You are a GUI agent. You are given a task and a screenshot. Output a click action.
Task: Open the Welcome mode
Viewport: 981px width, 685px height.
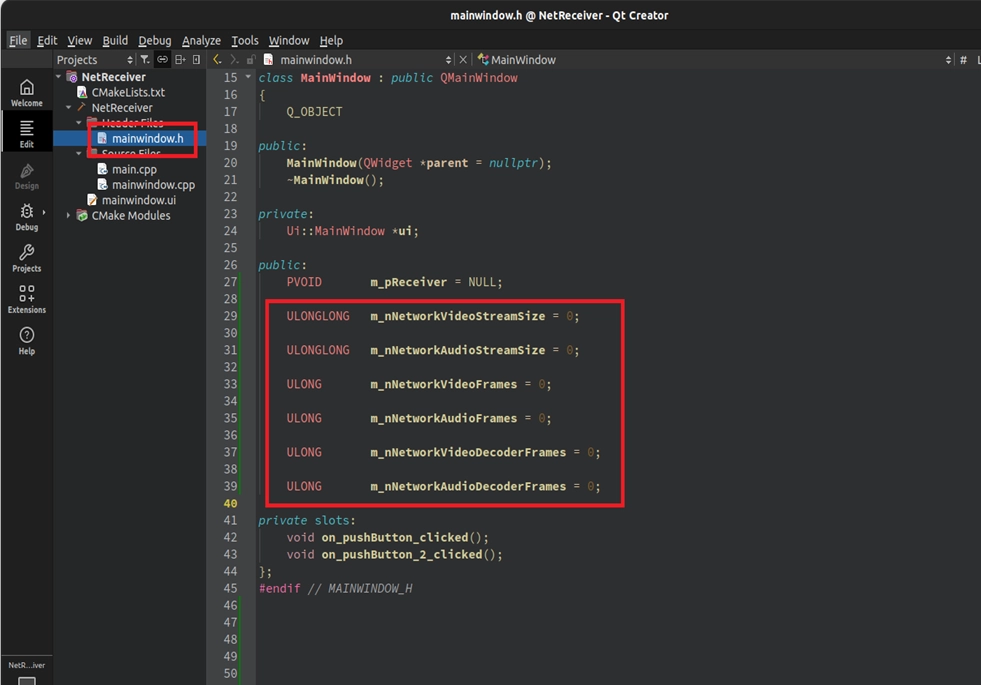click(x=26, y=93)
